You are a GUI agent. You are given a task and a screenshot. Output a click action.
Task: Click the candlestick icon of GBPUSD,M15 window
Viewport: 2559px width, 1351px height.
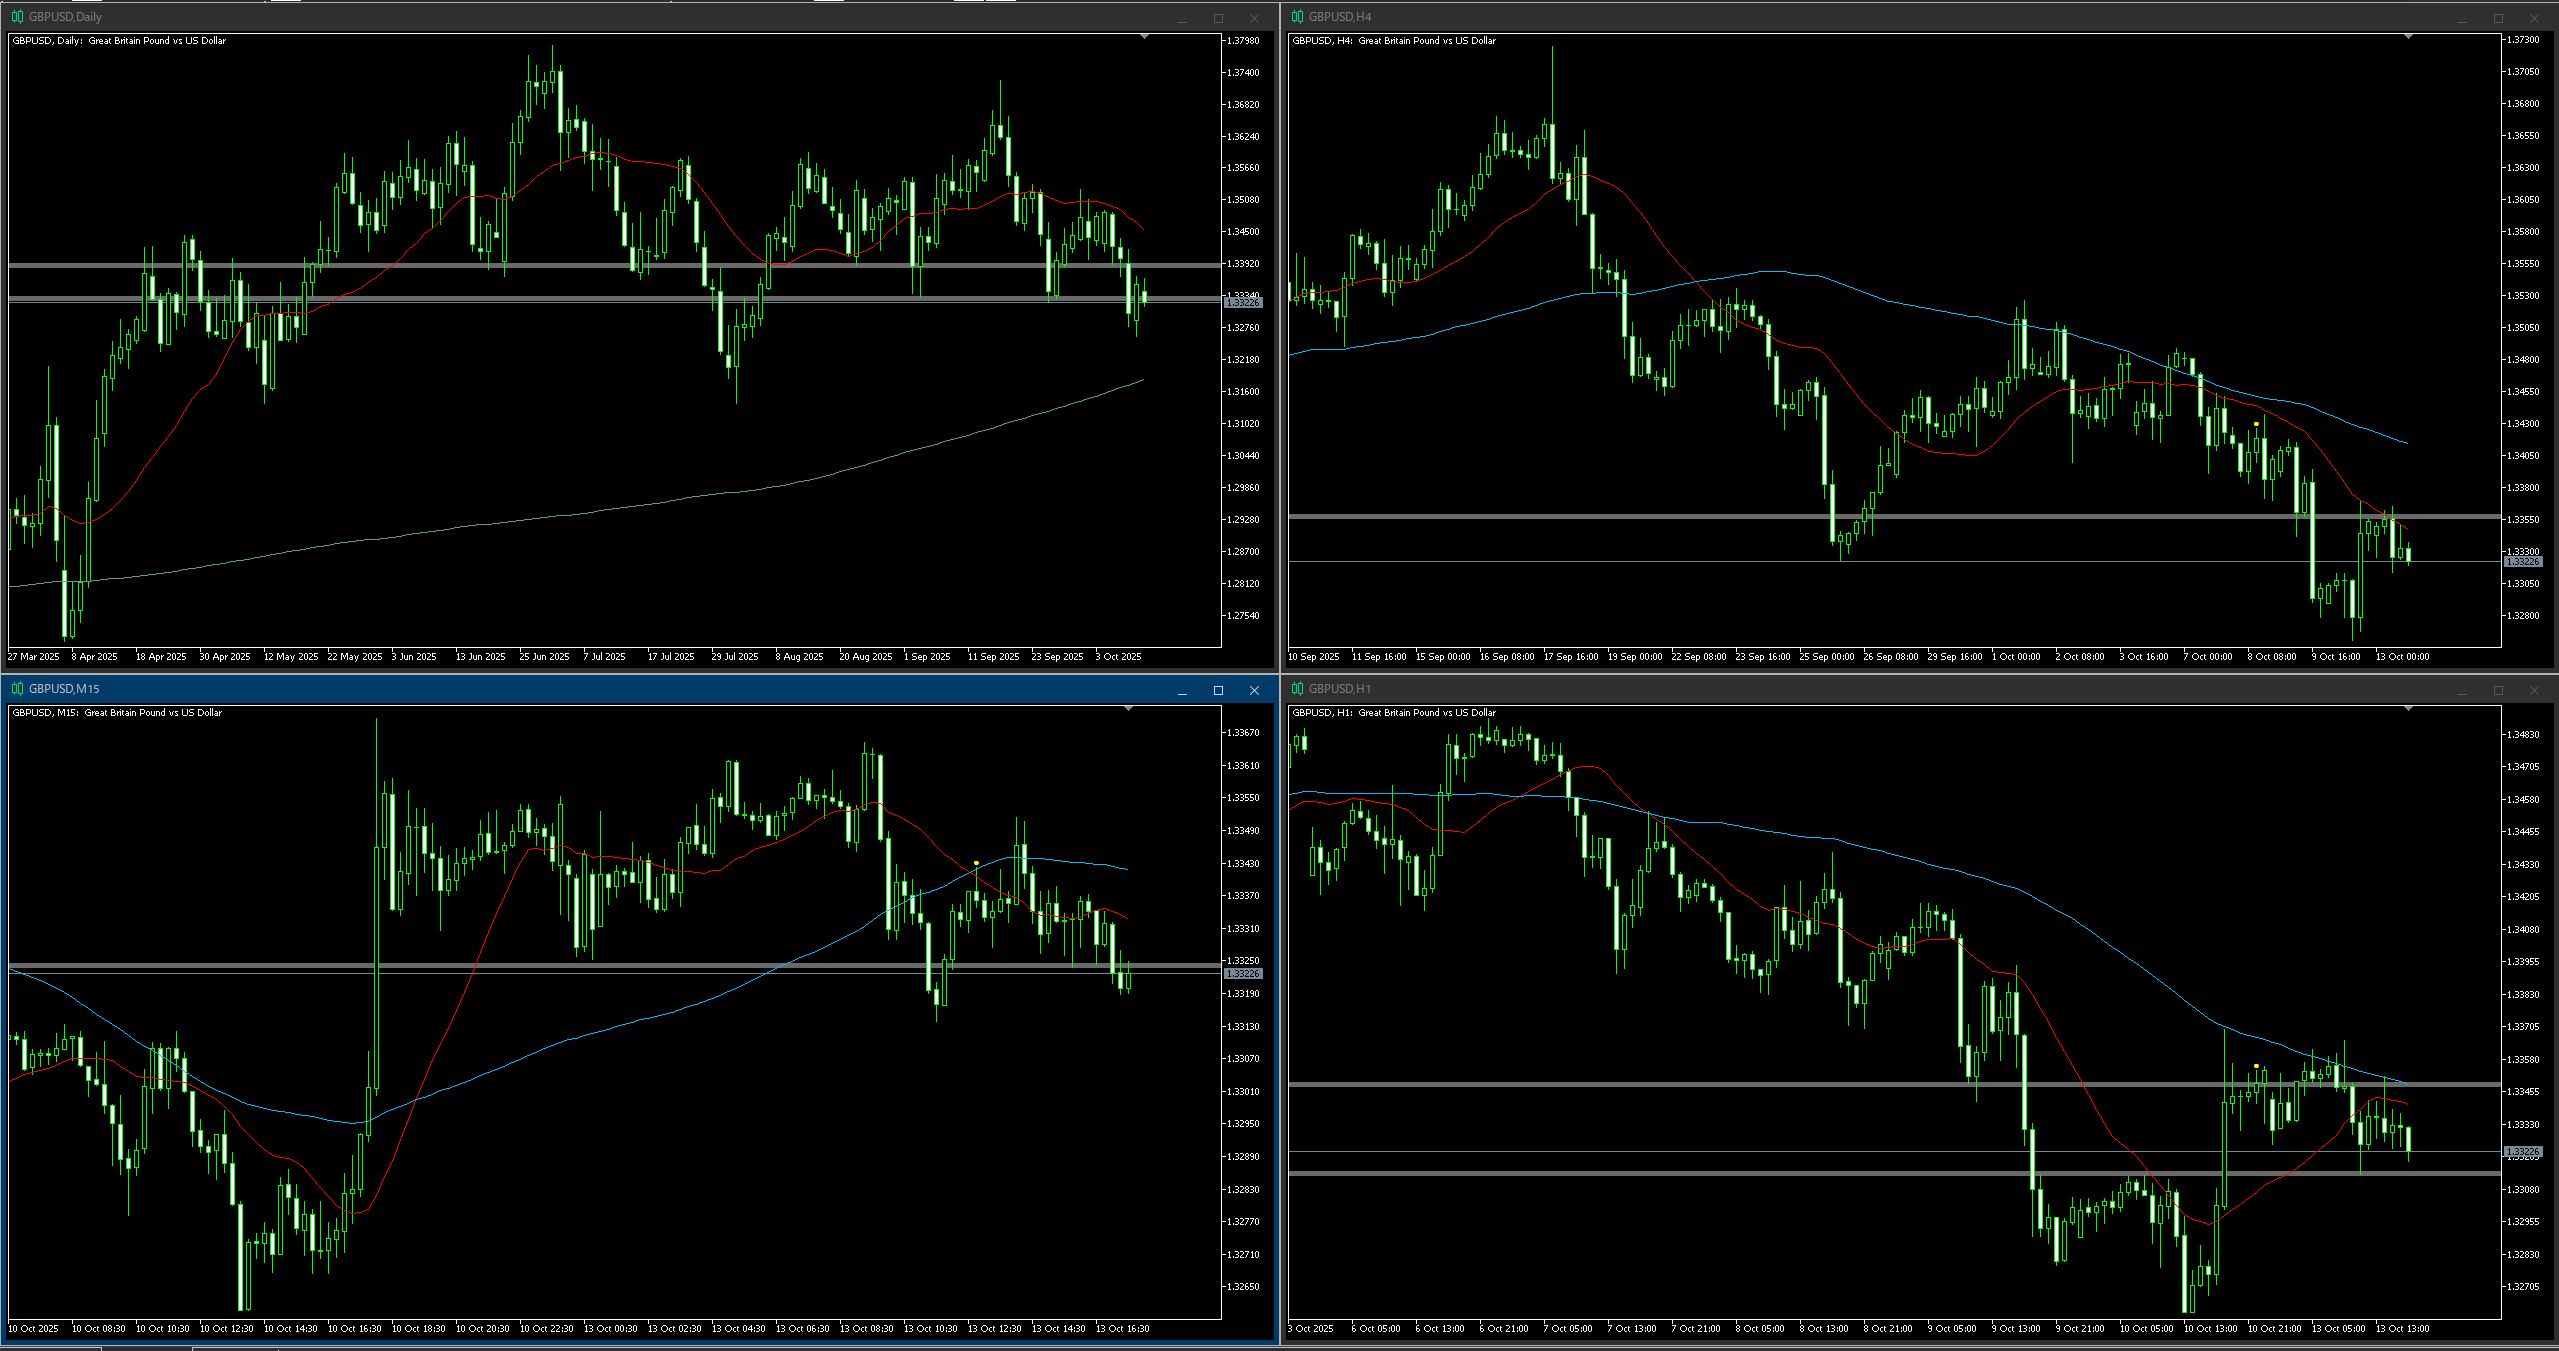coord(17,689)
